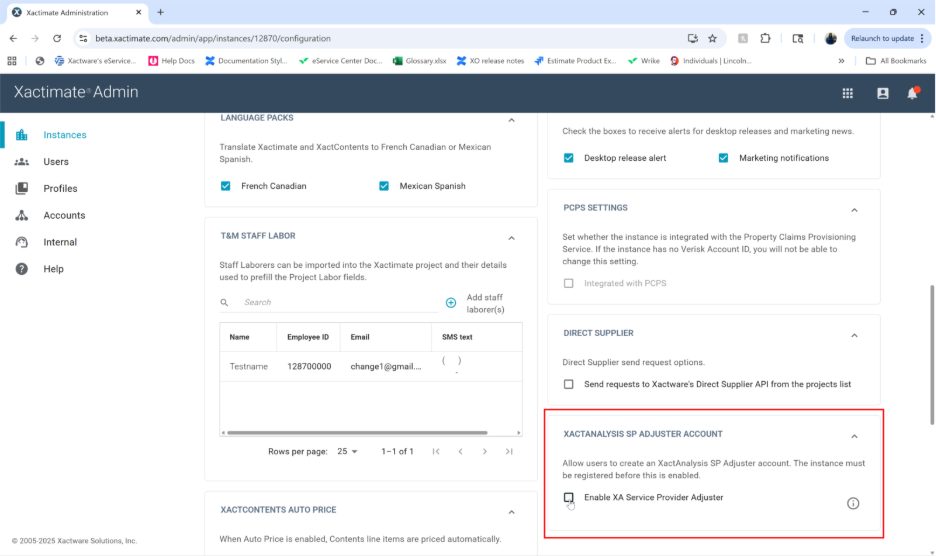The width and height of the screenshot is (936, 556).
Task: Uncheck Marketing notifications
Action: point(723,158)
